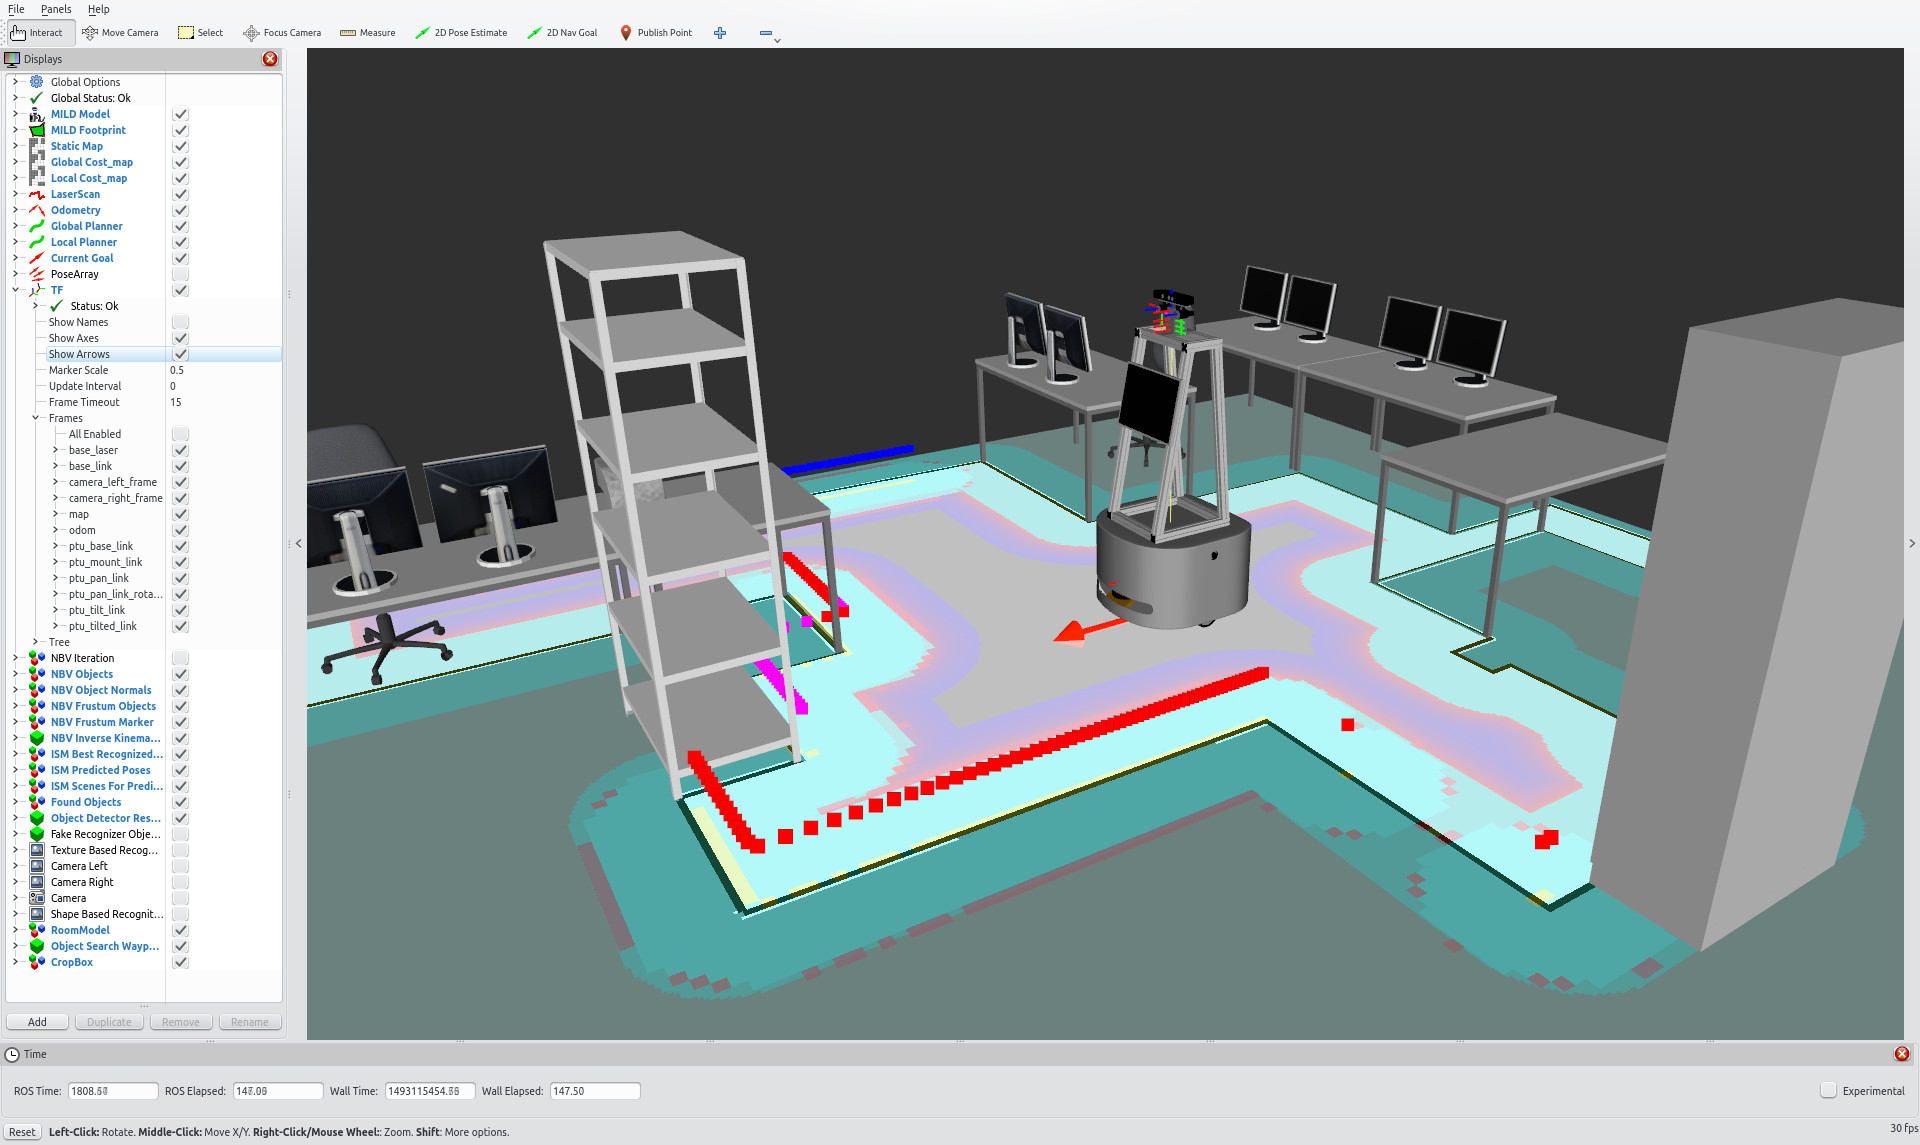Collapse the TF display tree
The height and width of the screenshot is (1145, 1920).
tap(15, 290)
